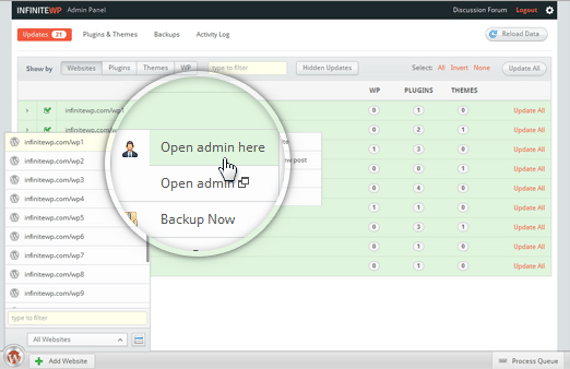Click the website list type to filter field

77,318
